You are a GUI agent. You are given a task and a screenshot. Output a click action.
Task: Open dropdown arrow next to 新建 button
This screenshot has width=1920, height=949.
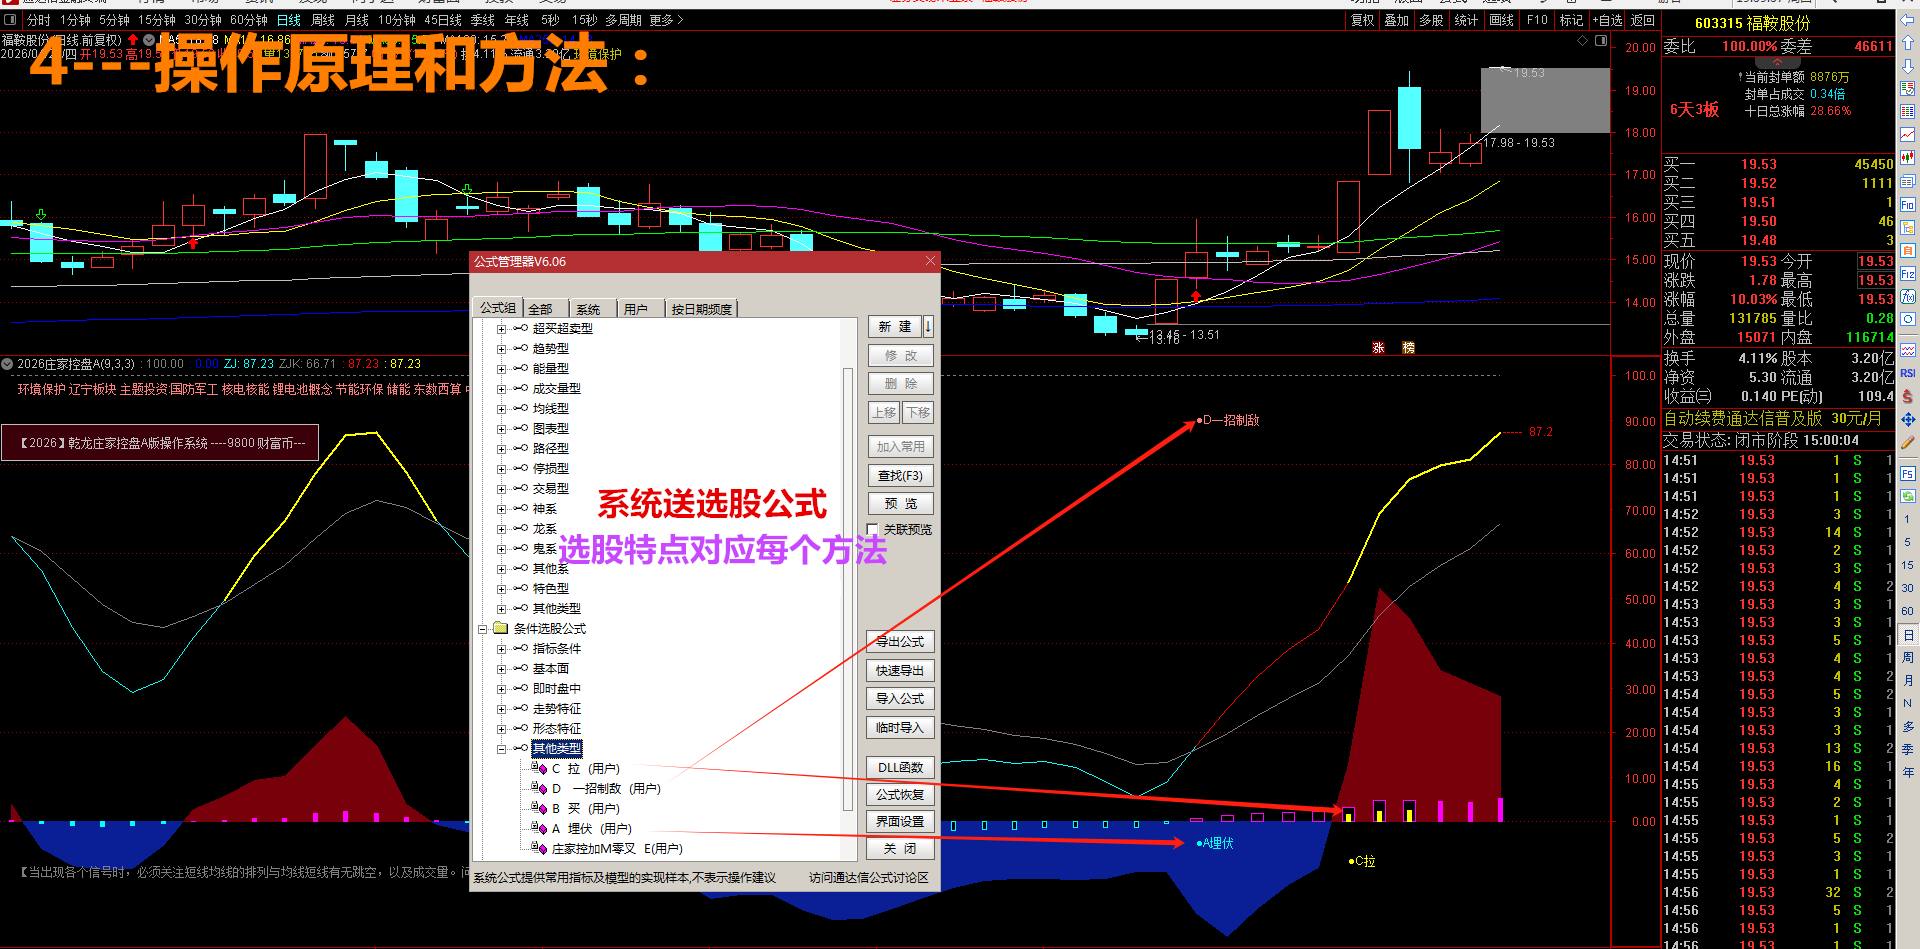coord(928,327)
